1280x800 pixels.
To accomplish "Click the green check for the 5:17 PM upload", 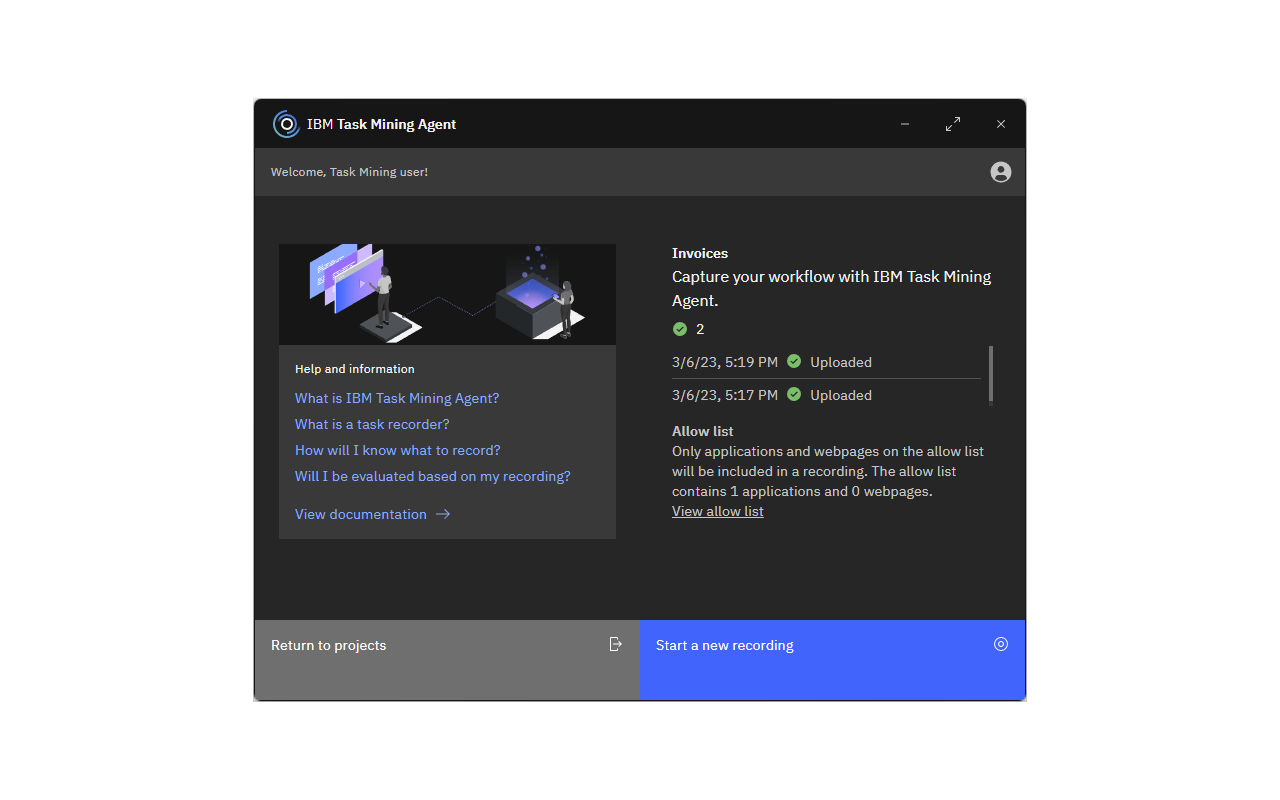I will coord(794,394).
